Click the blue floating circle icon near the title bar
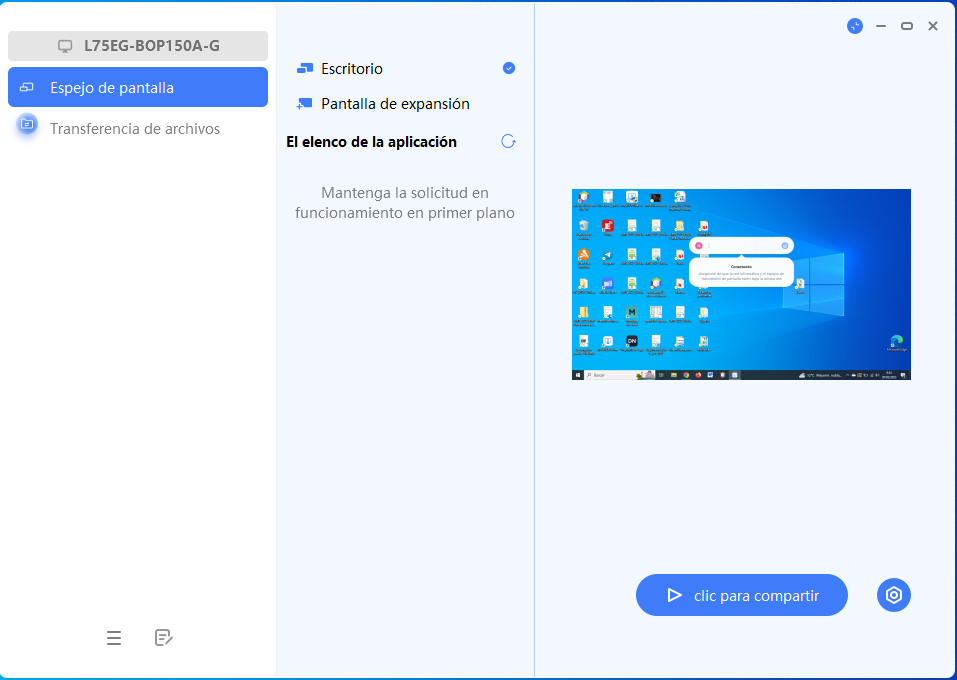This screenshot has width=957, height=680. pyautogui.click(x=854, y=26)
